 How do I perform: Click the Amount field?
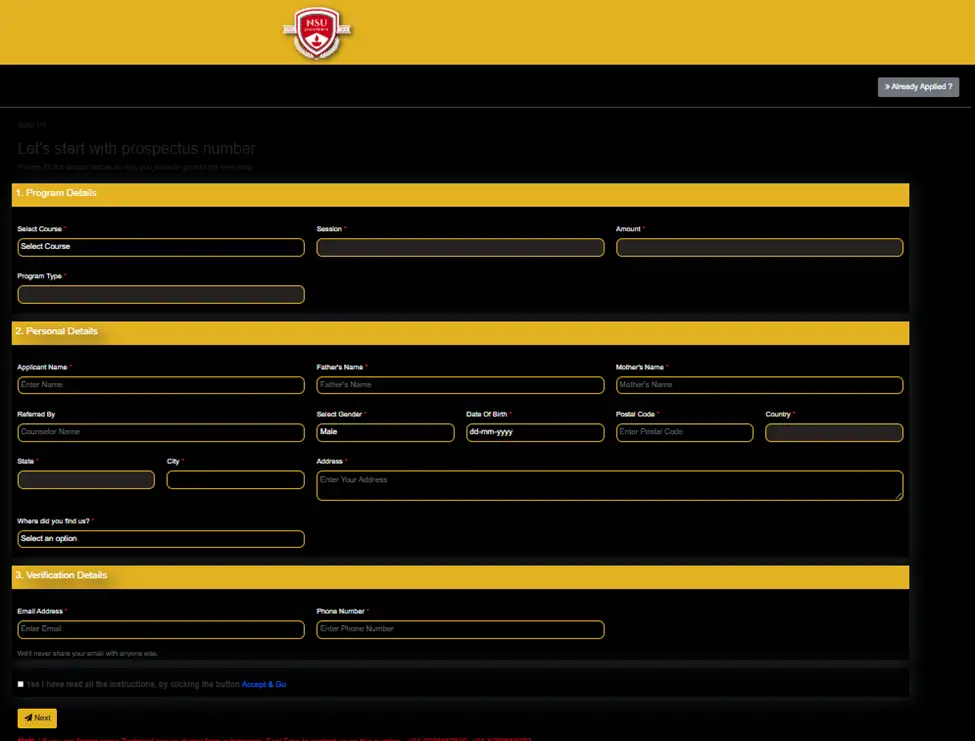(x=759, y=247)
